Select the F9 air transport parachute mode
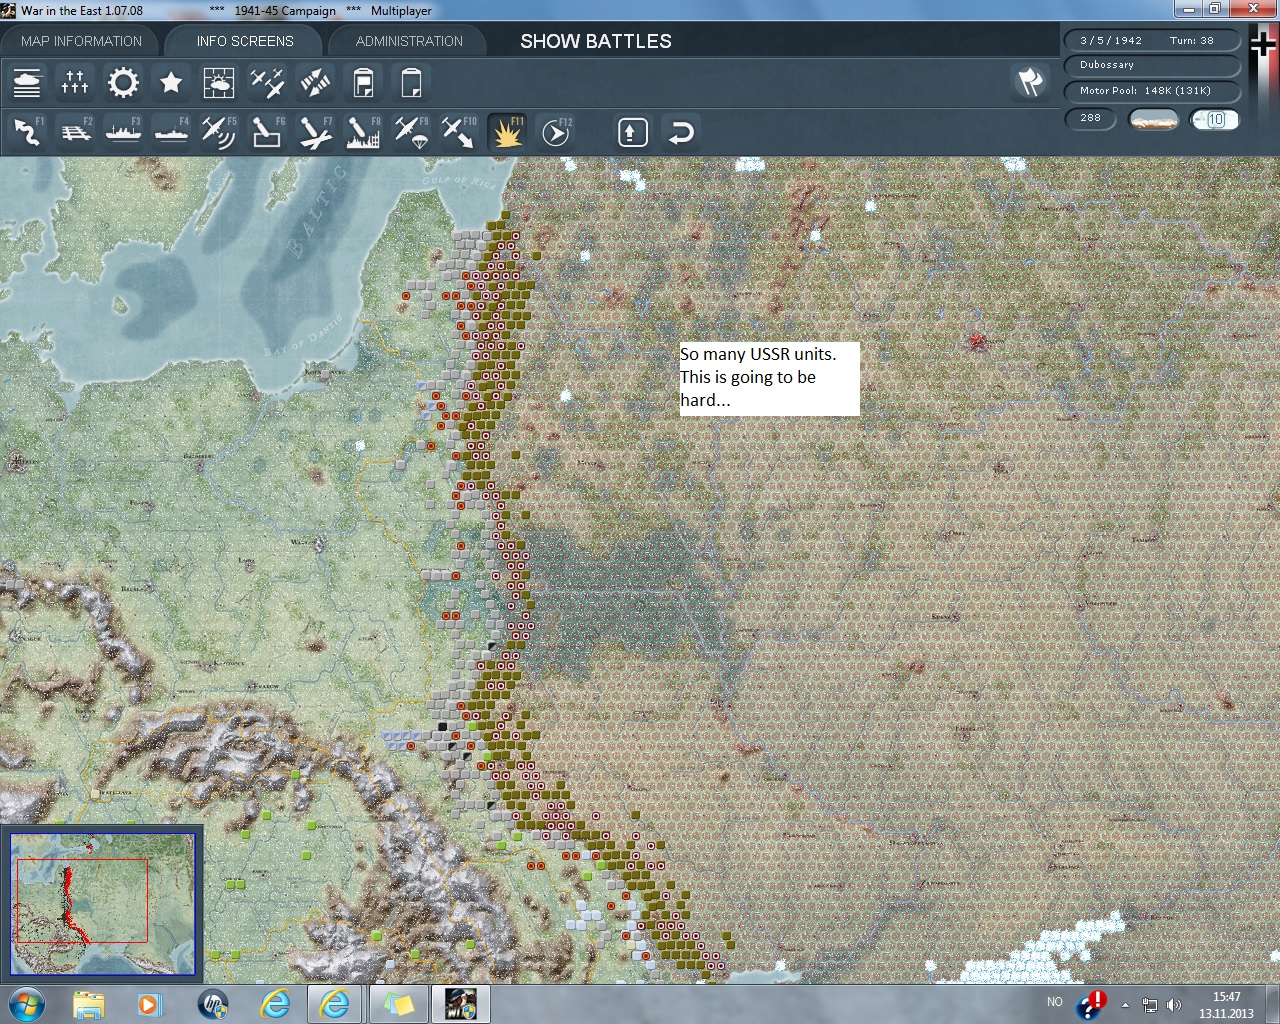Image resolution: width=1280 pixels, height=1024 pixels. pos(411,132)
